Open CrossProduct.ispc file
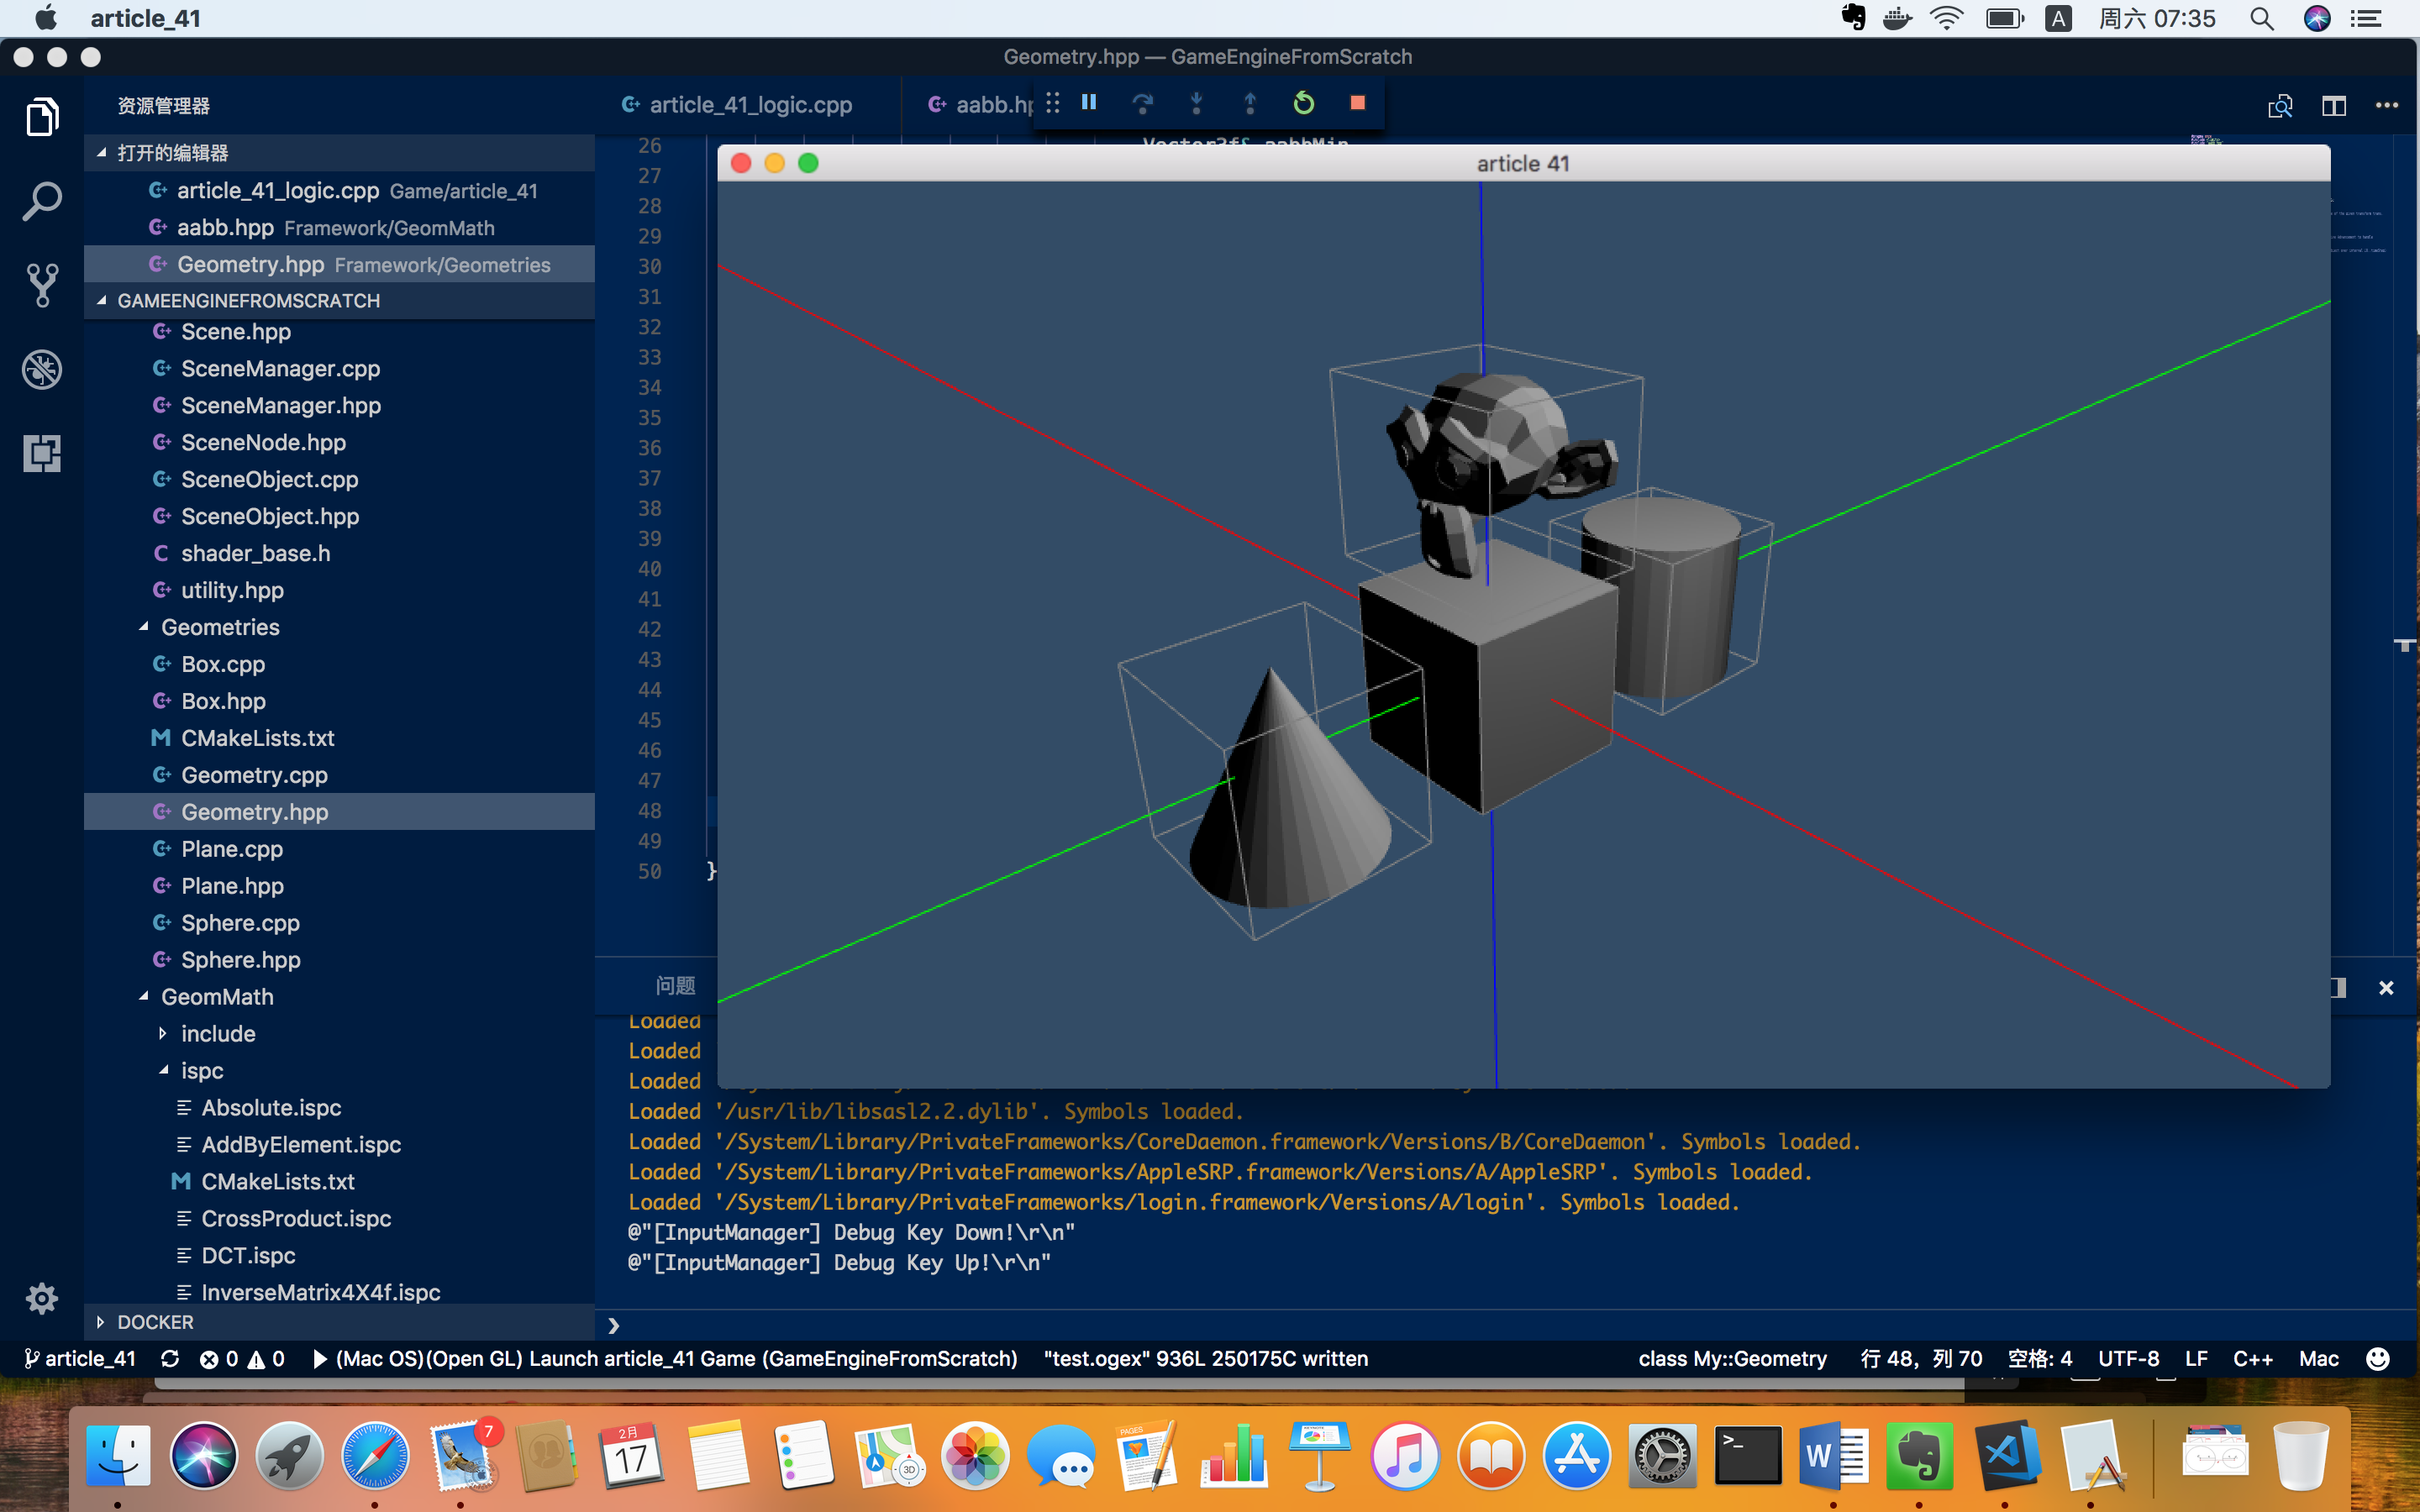The width and height of the screenshot is (2420, 1512). click(x=340, y=1218)
